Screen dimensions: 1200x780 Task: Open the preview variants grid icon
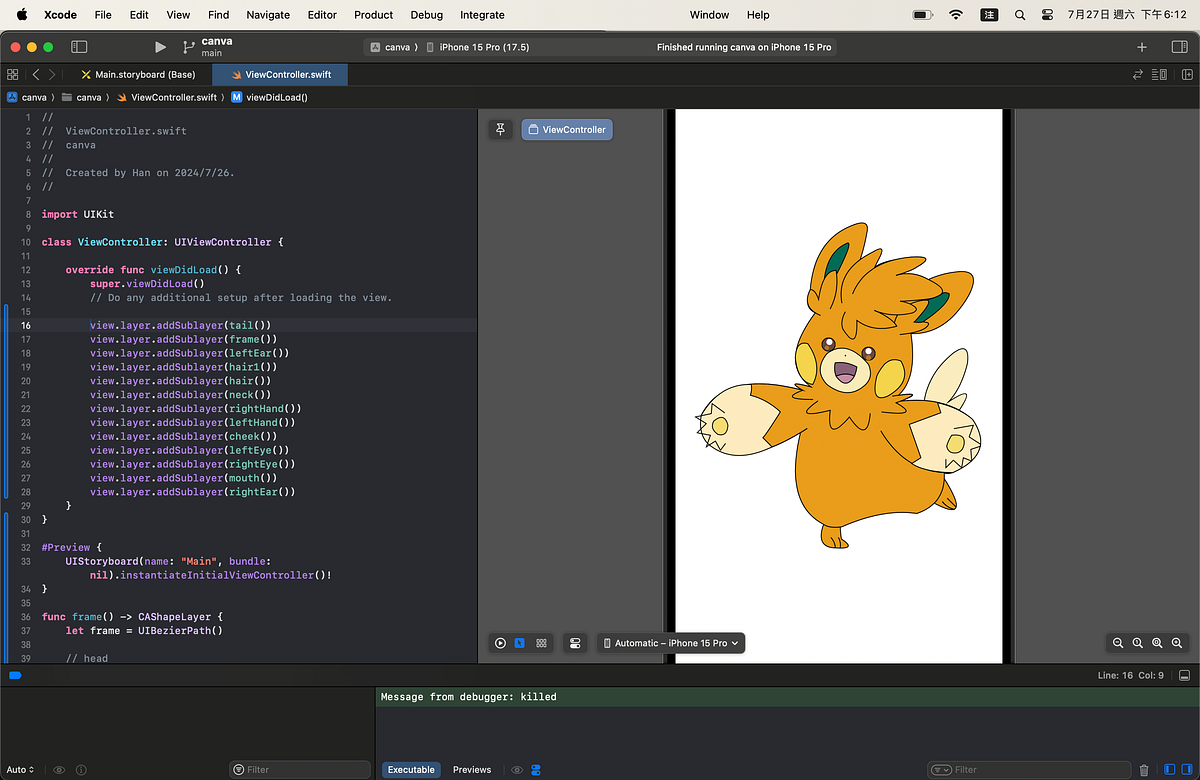[541, 643]
